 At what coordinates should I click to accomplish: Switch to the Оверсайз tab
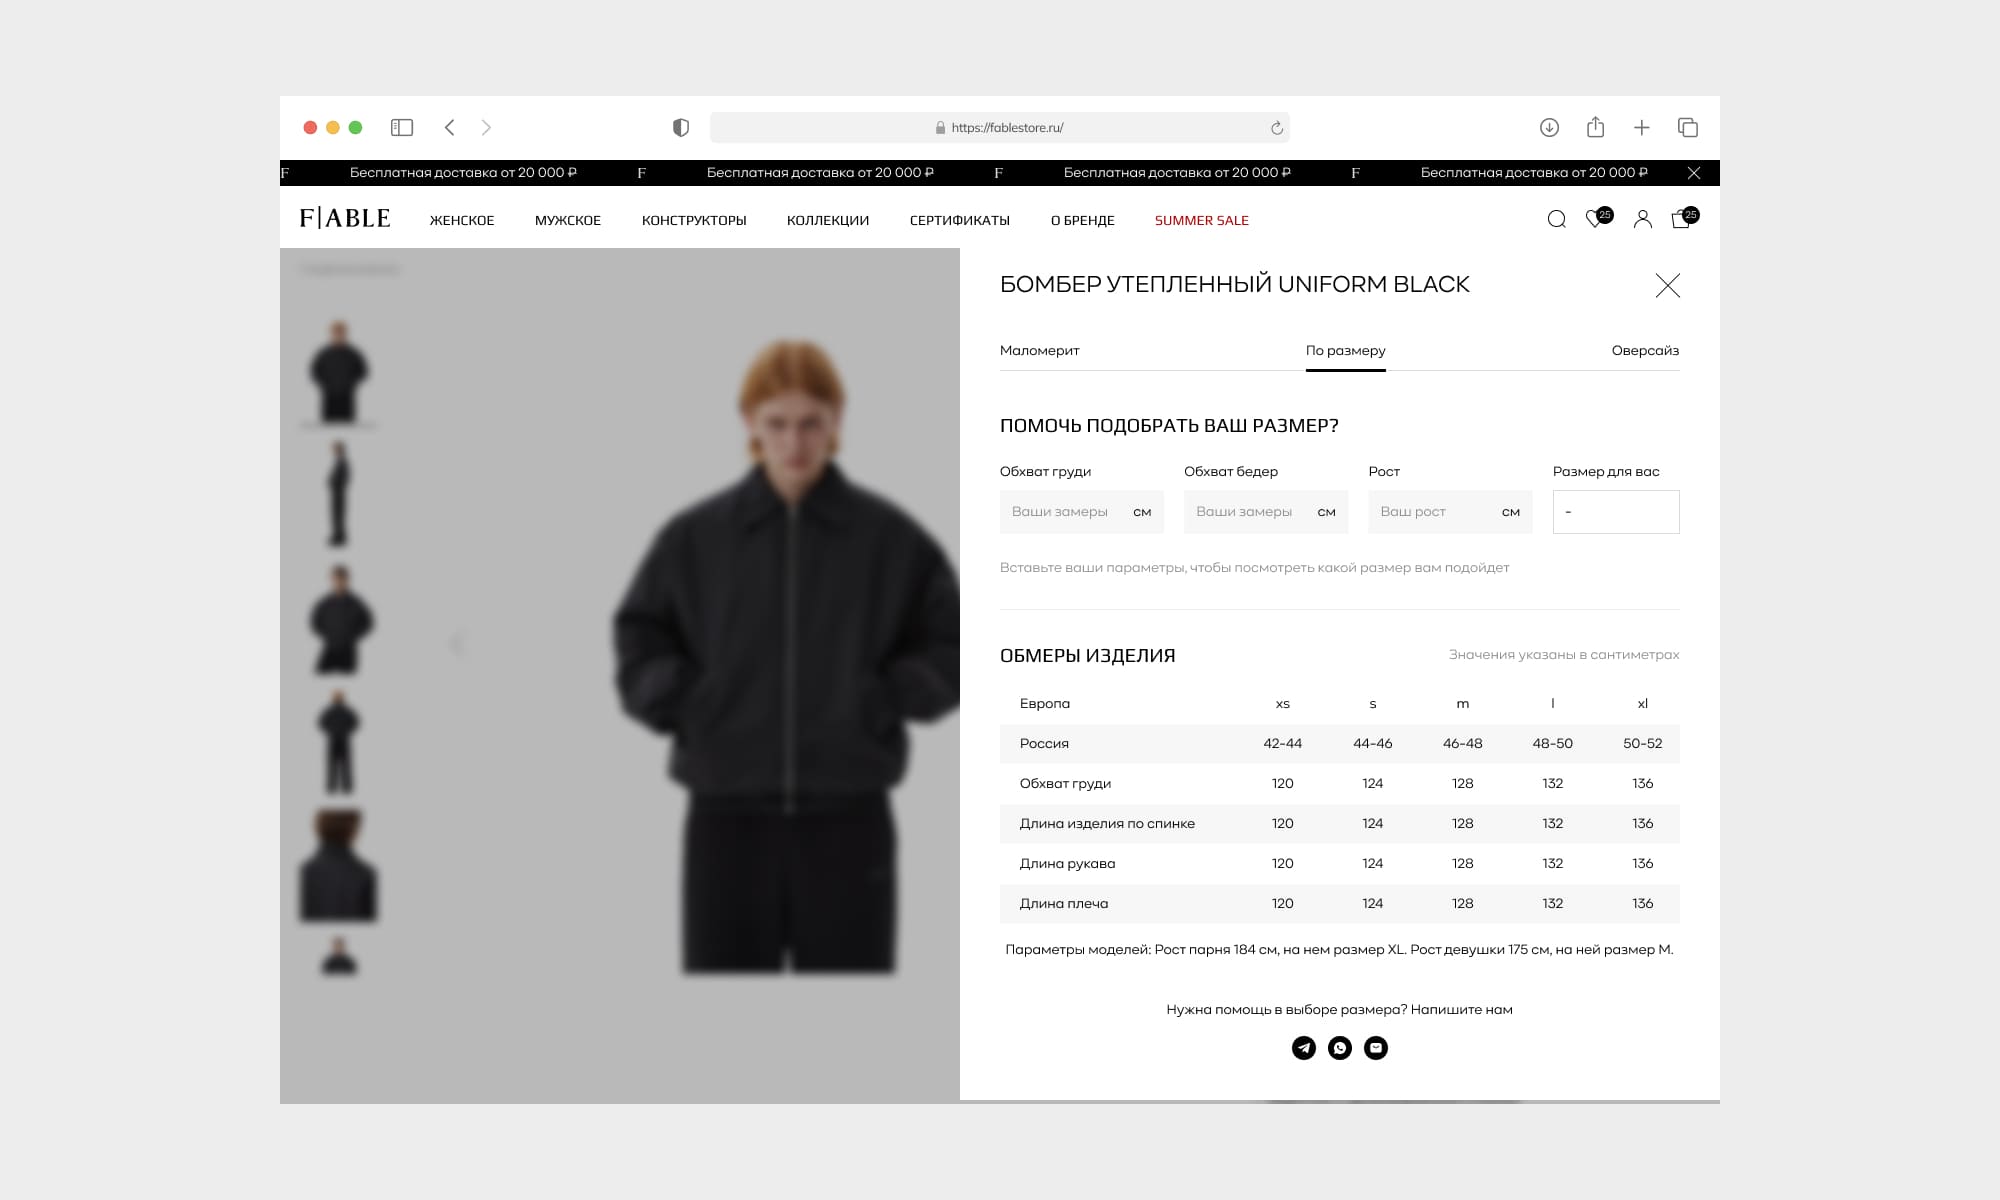[x=1645, y=351]
